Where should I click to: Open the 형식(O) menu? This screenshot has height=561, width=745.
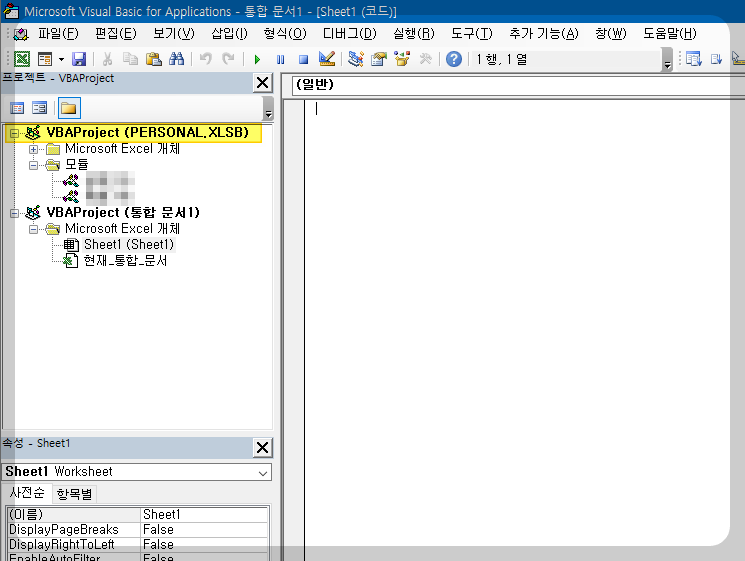[x=285, y=33]
